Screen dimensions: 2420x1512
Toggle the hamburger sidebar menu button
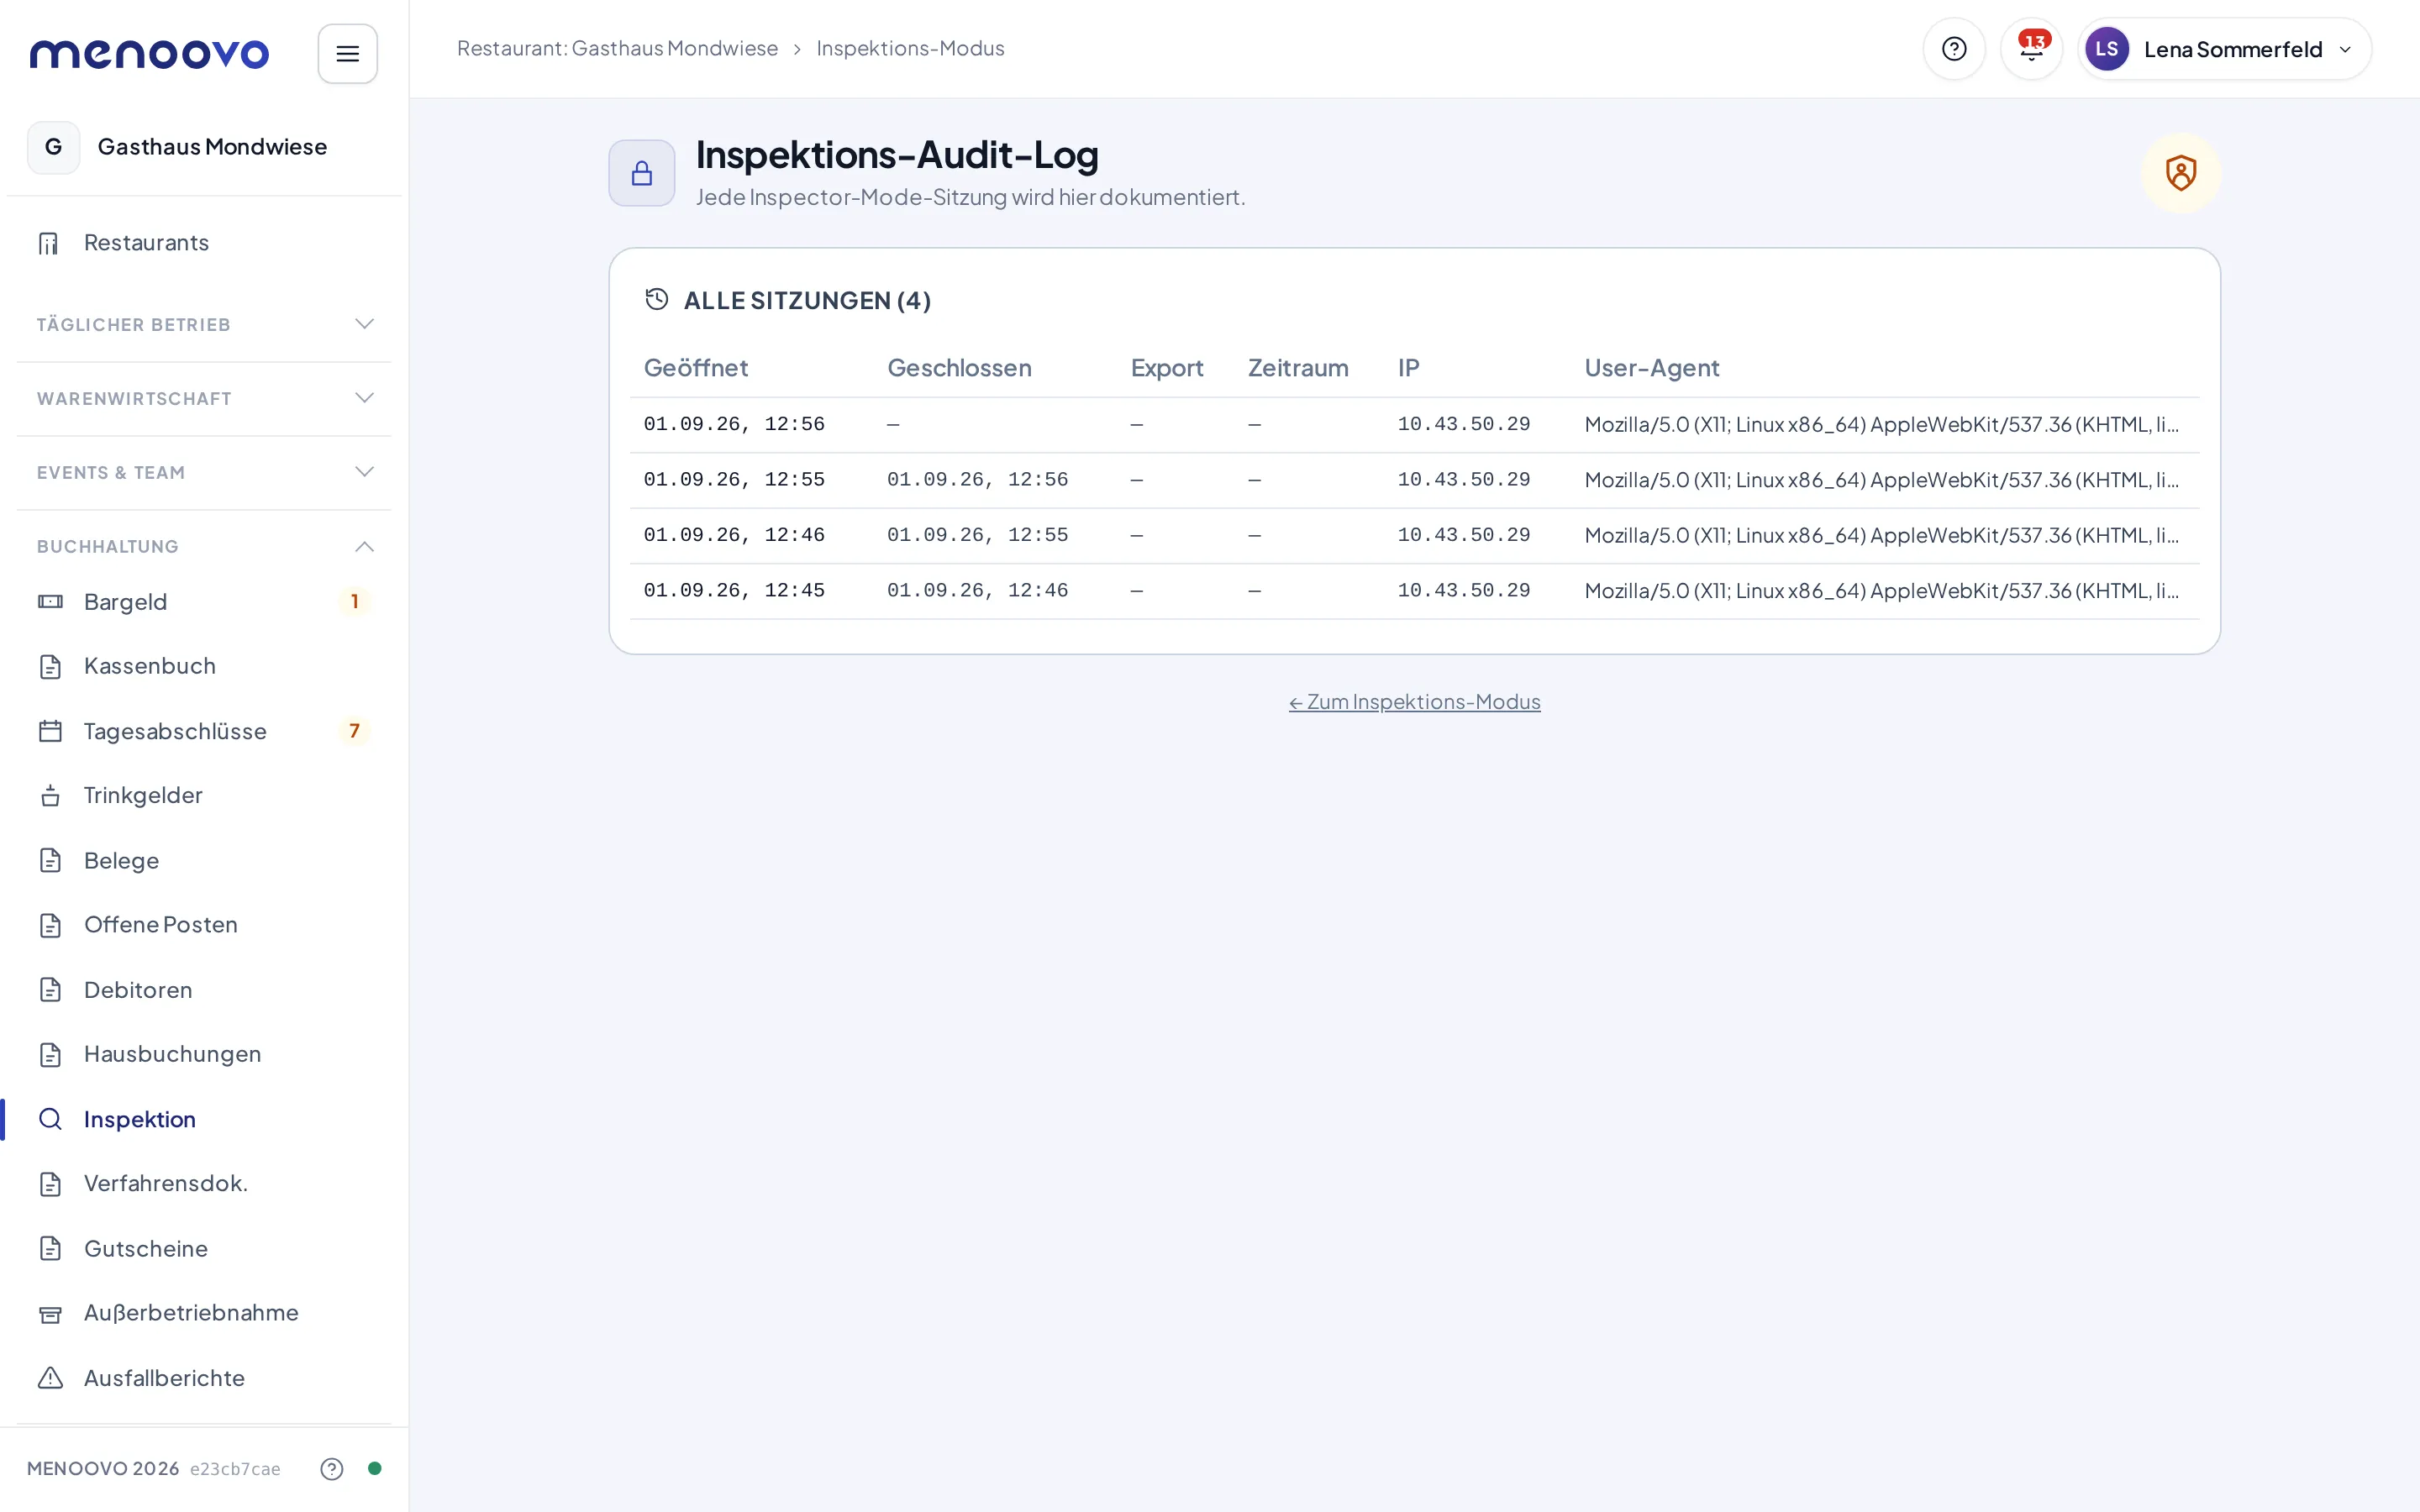tap(347, 53)
